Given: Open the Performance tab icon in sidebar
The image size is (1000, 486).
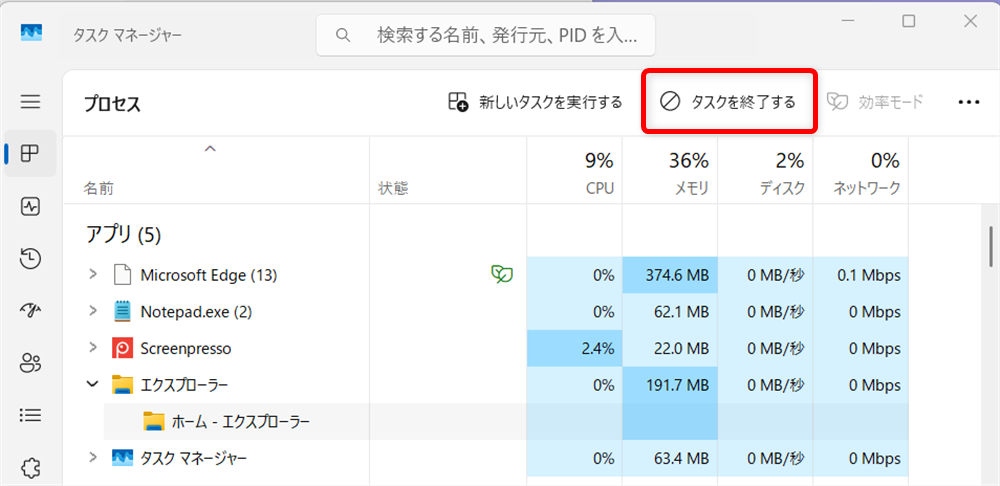Looking at the screenshot, I should tap(31, 206).
